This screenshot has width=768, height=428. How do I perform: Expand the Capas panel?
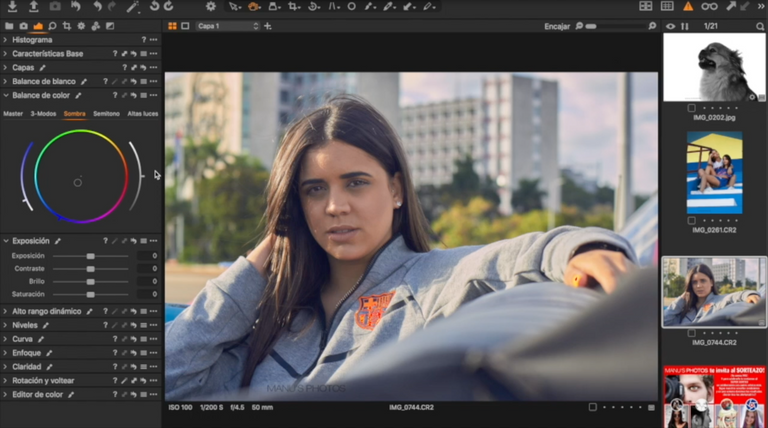click(5, 67)
